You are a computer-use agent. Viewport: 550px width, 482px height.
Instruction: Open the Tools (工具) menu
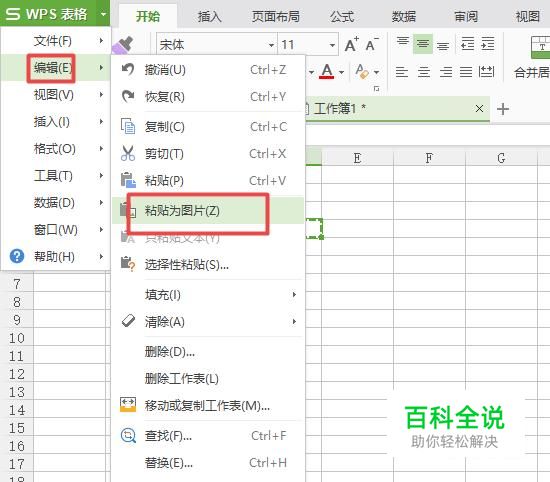(x=55, y=175)
